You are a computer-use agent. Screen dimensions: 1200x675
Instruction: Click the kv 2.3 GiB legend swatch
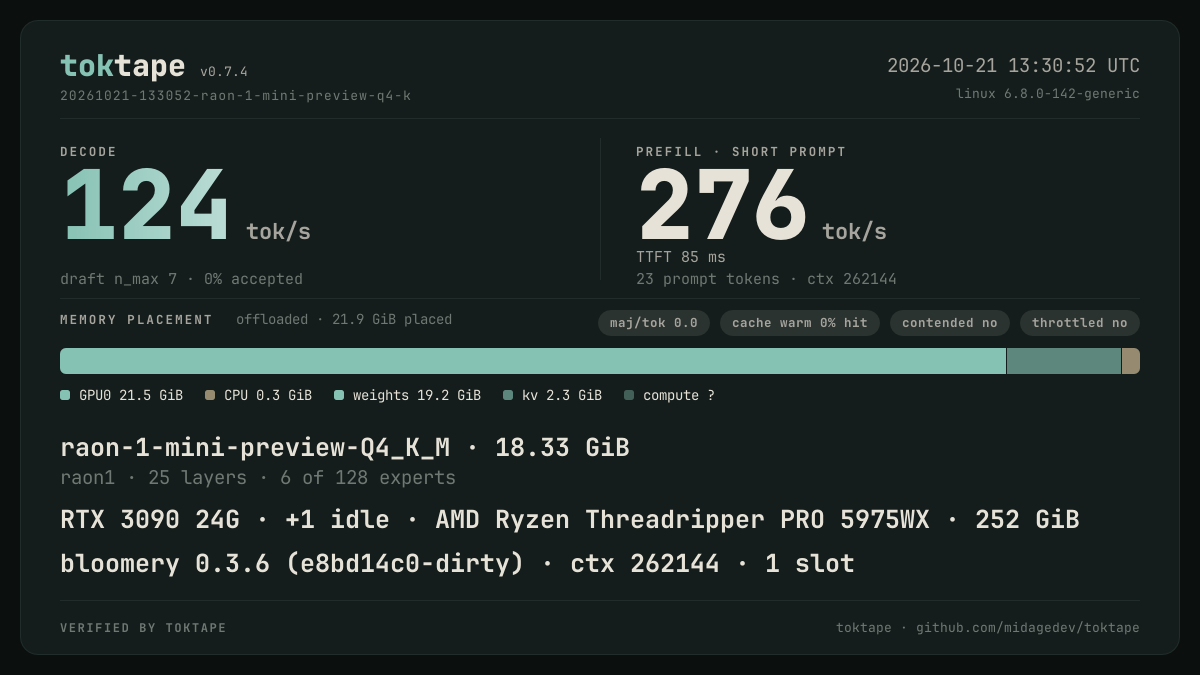coord(508,395)
